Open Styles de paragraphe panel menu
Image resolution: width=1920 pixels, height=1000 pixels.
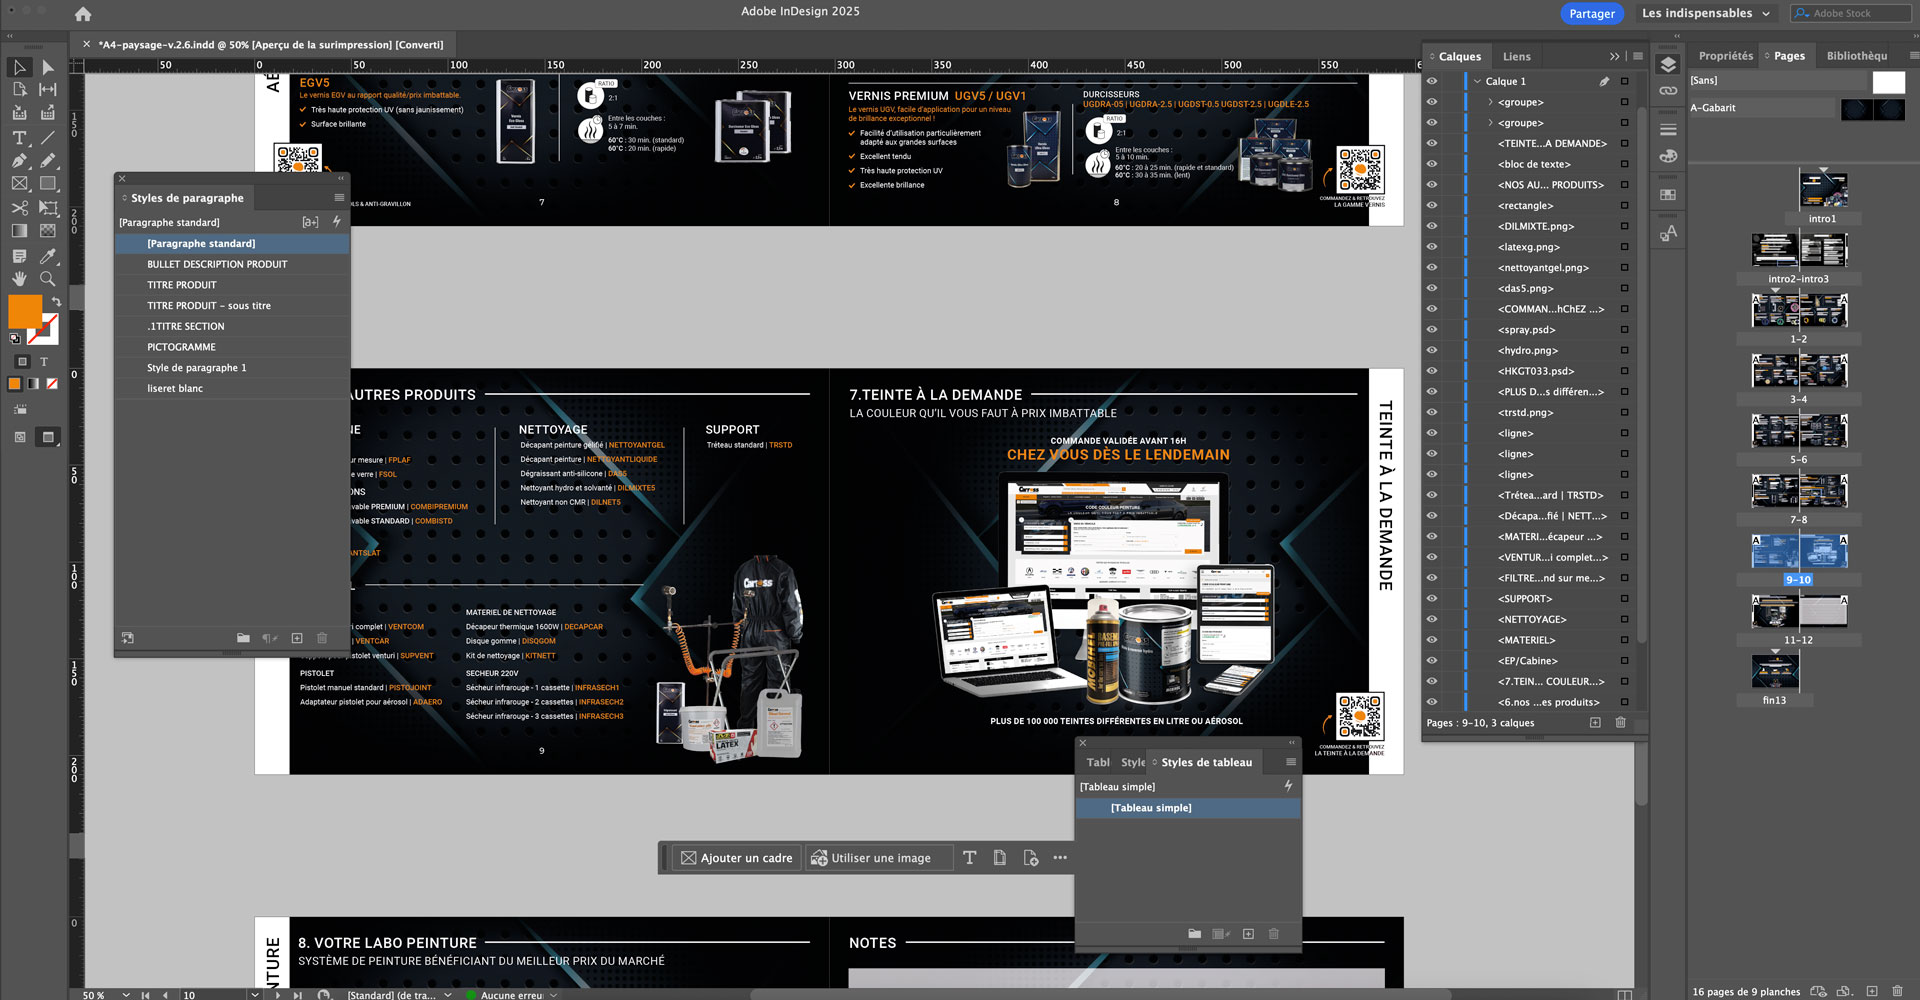point(339,198)
